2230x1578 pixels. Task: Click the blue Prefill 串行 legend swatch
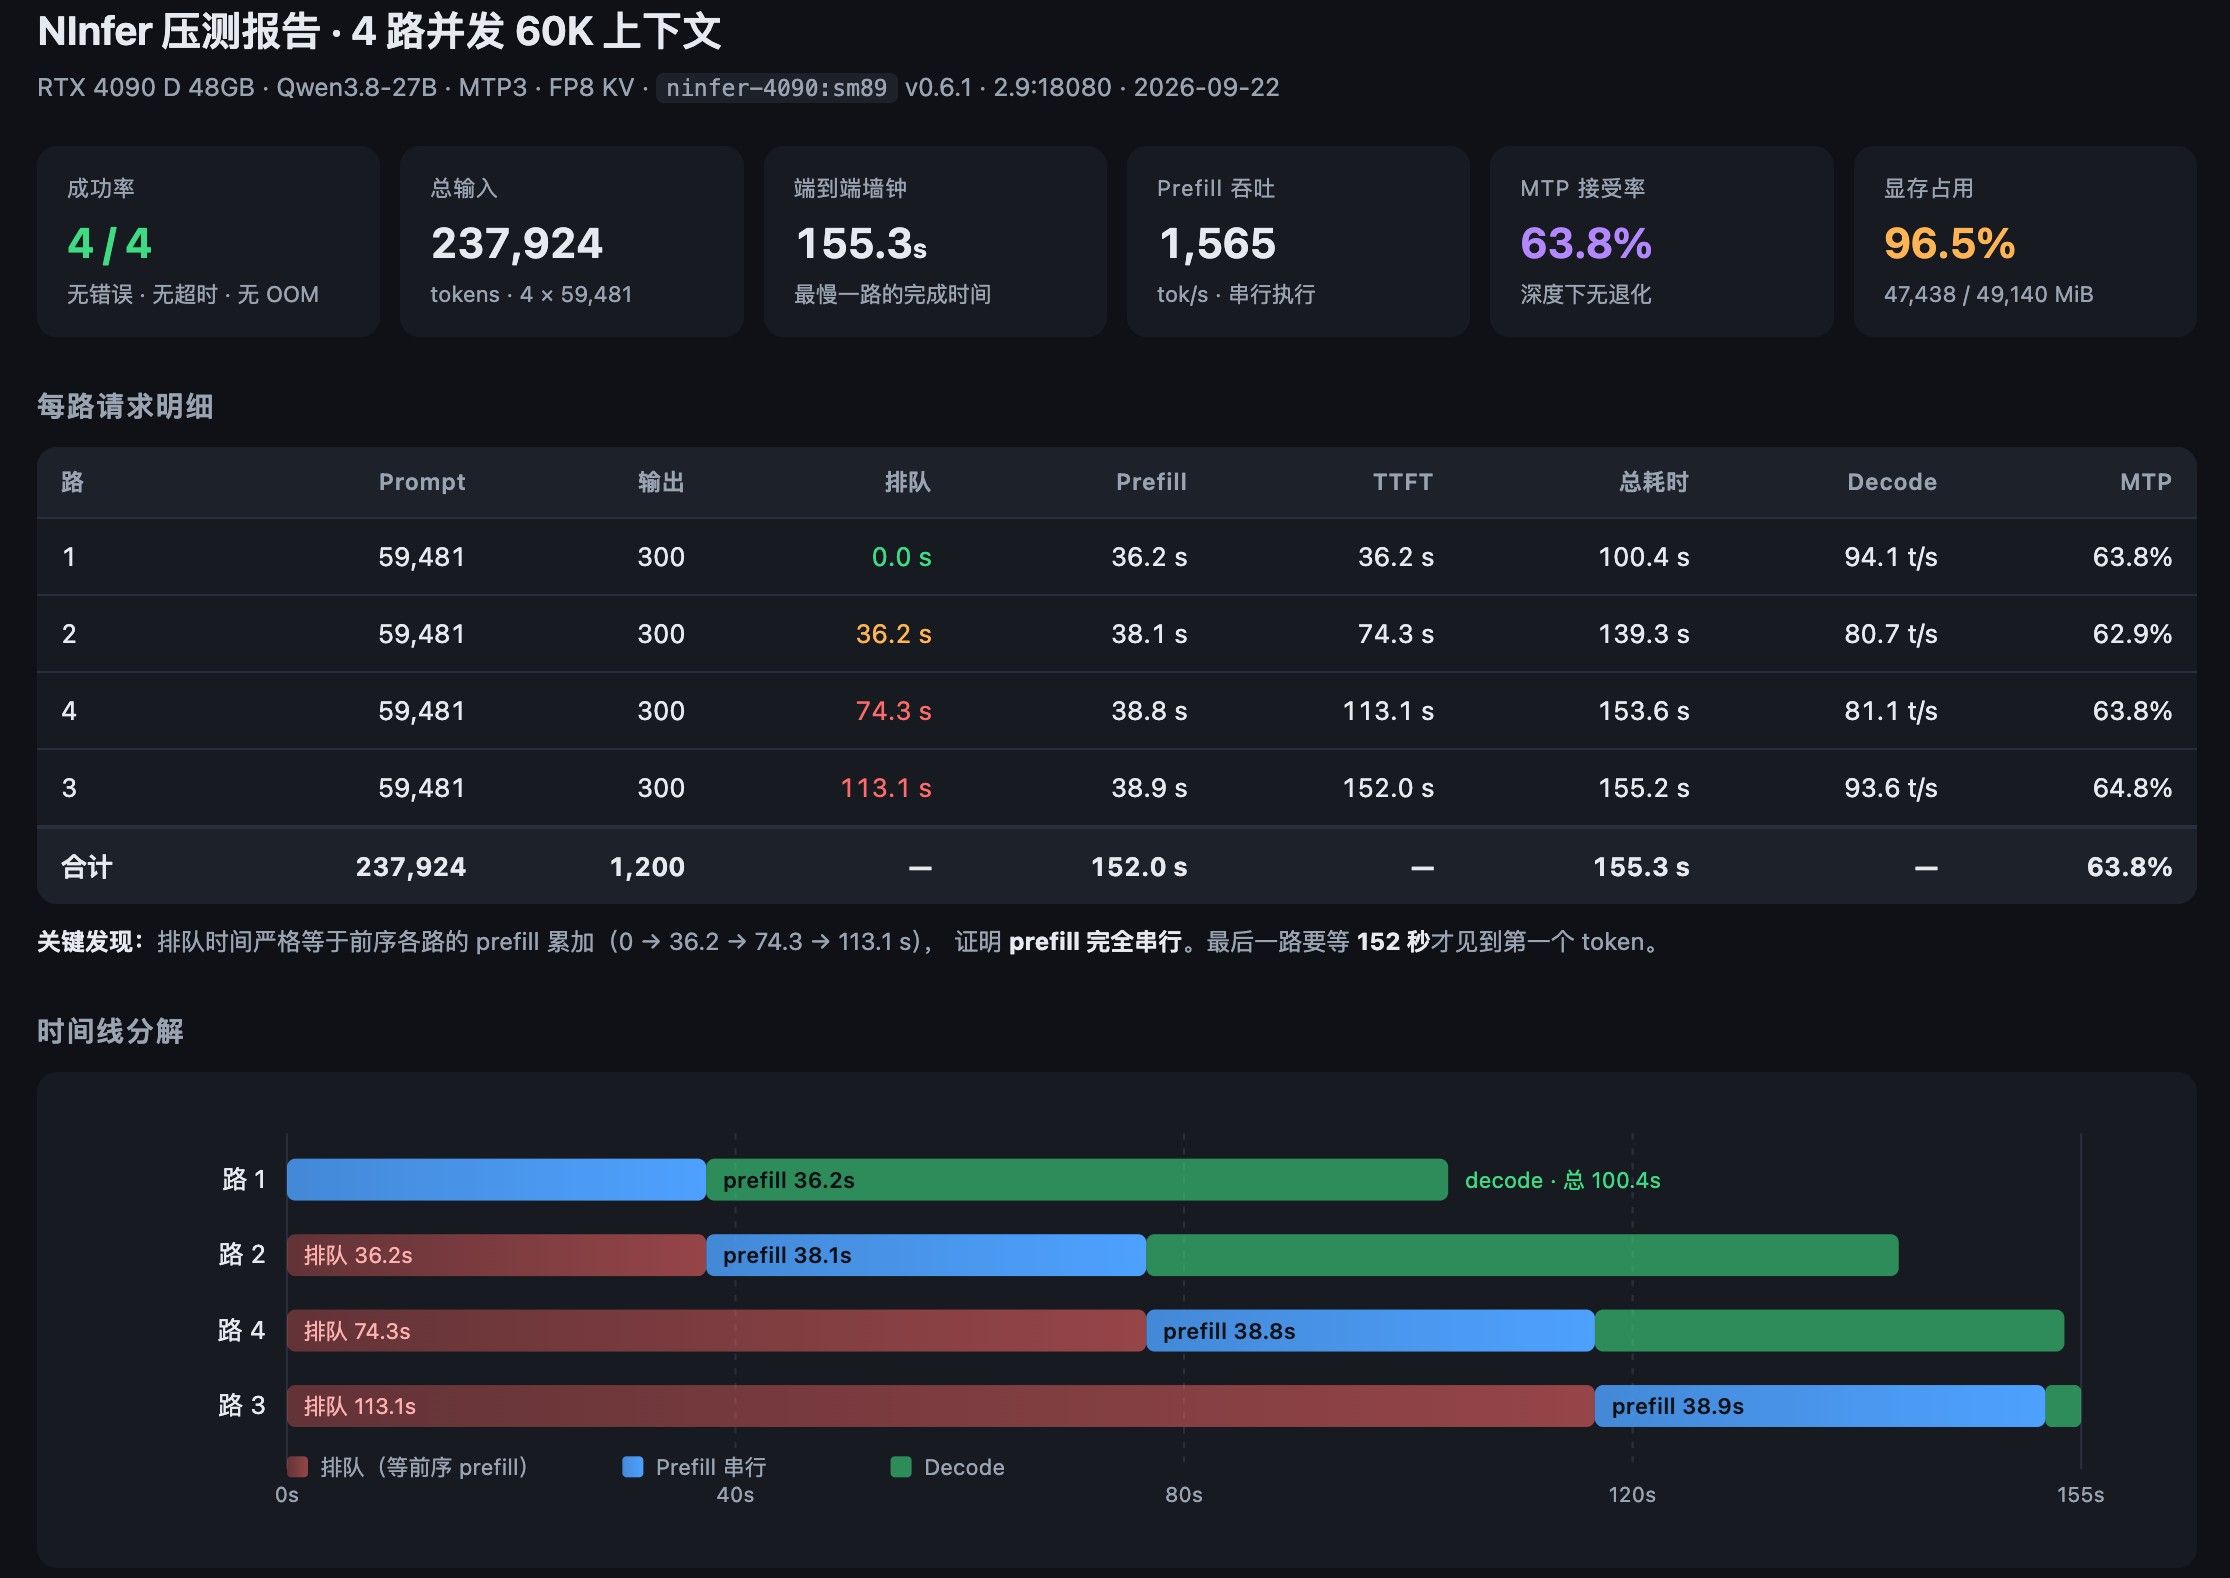coord(632,1467)
